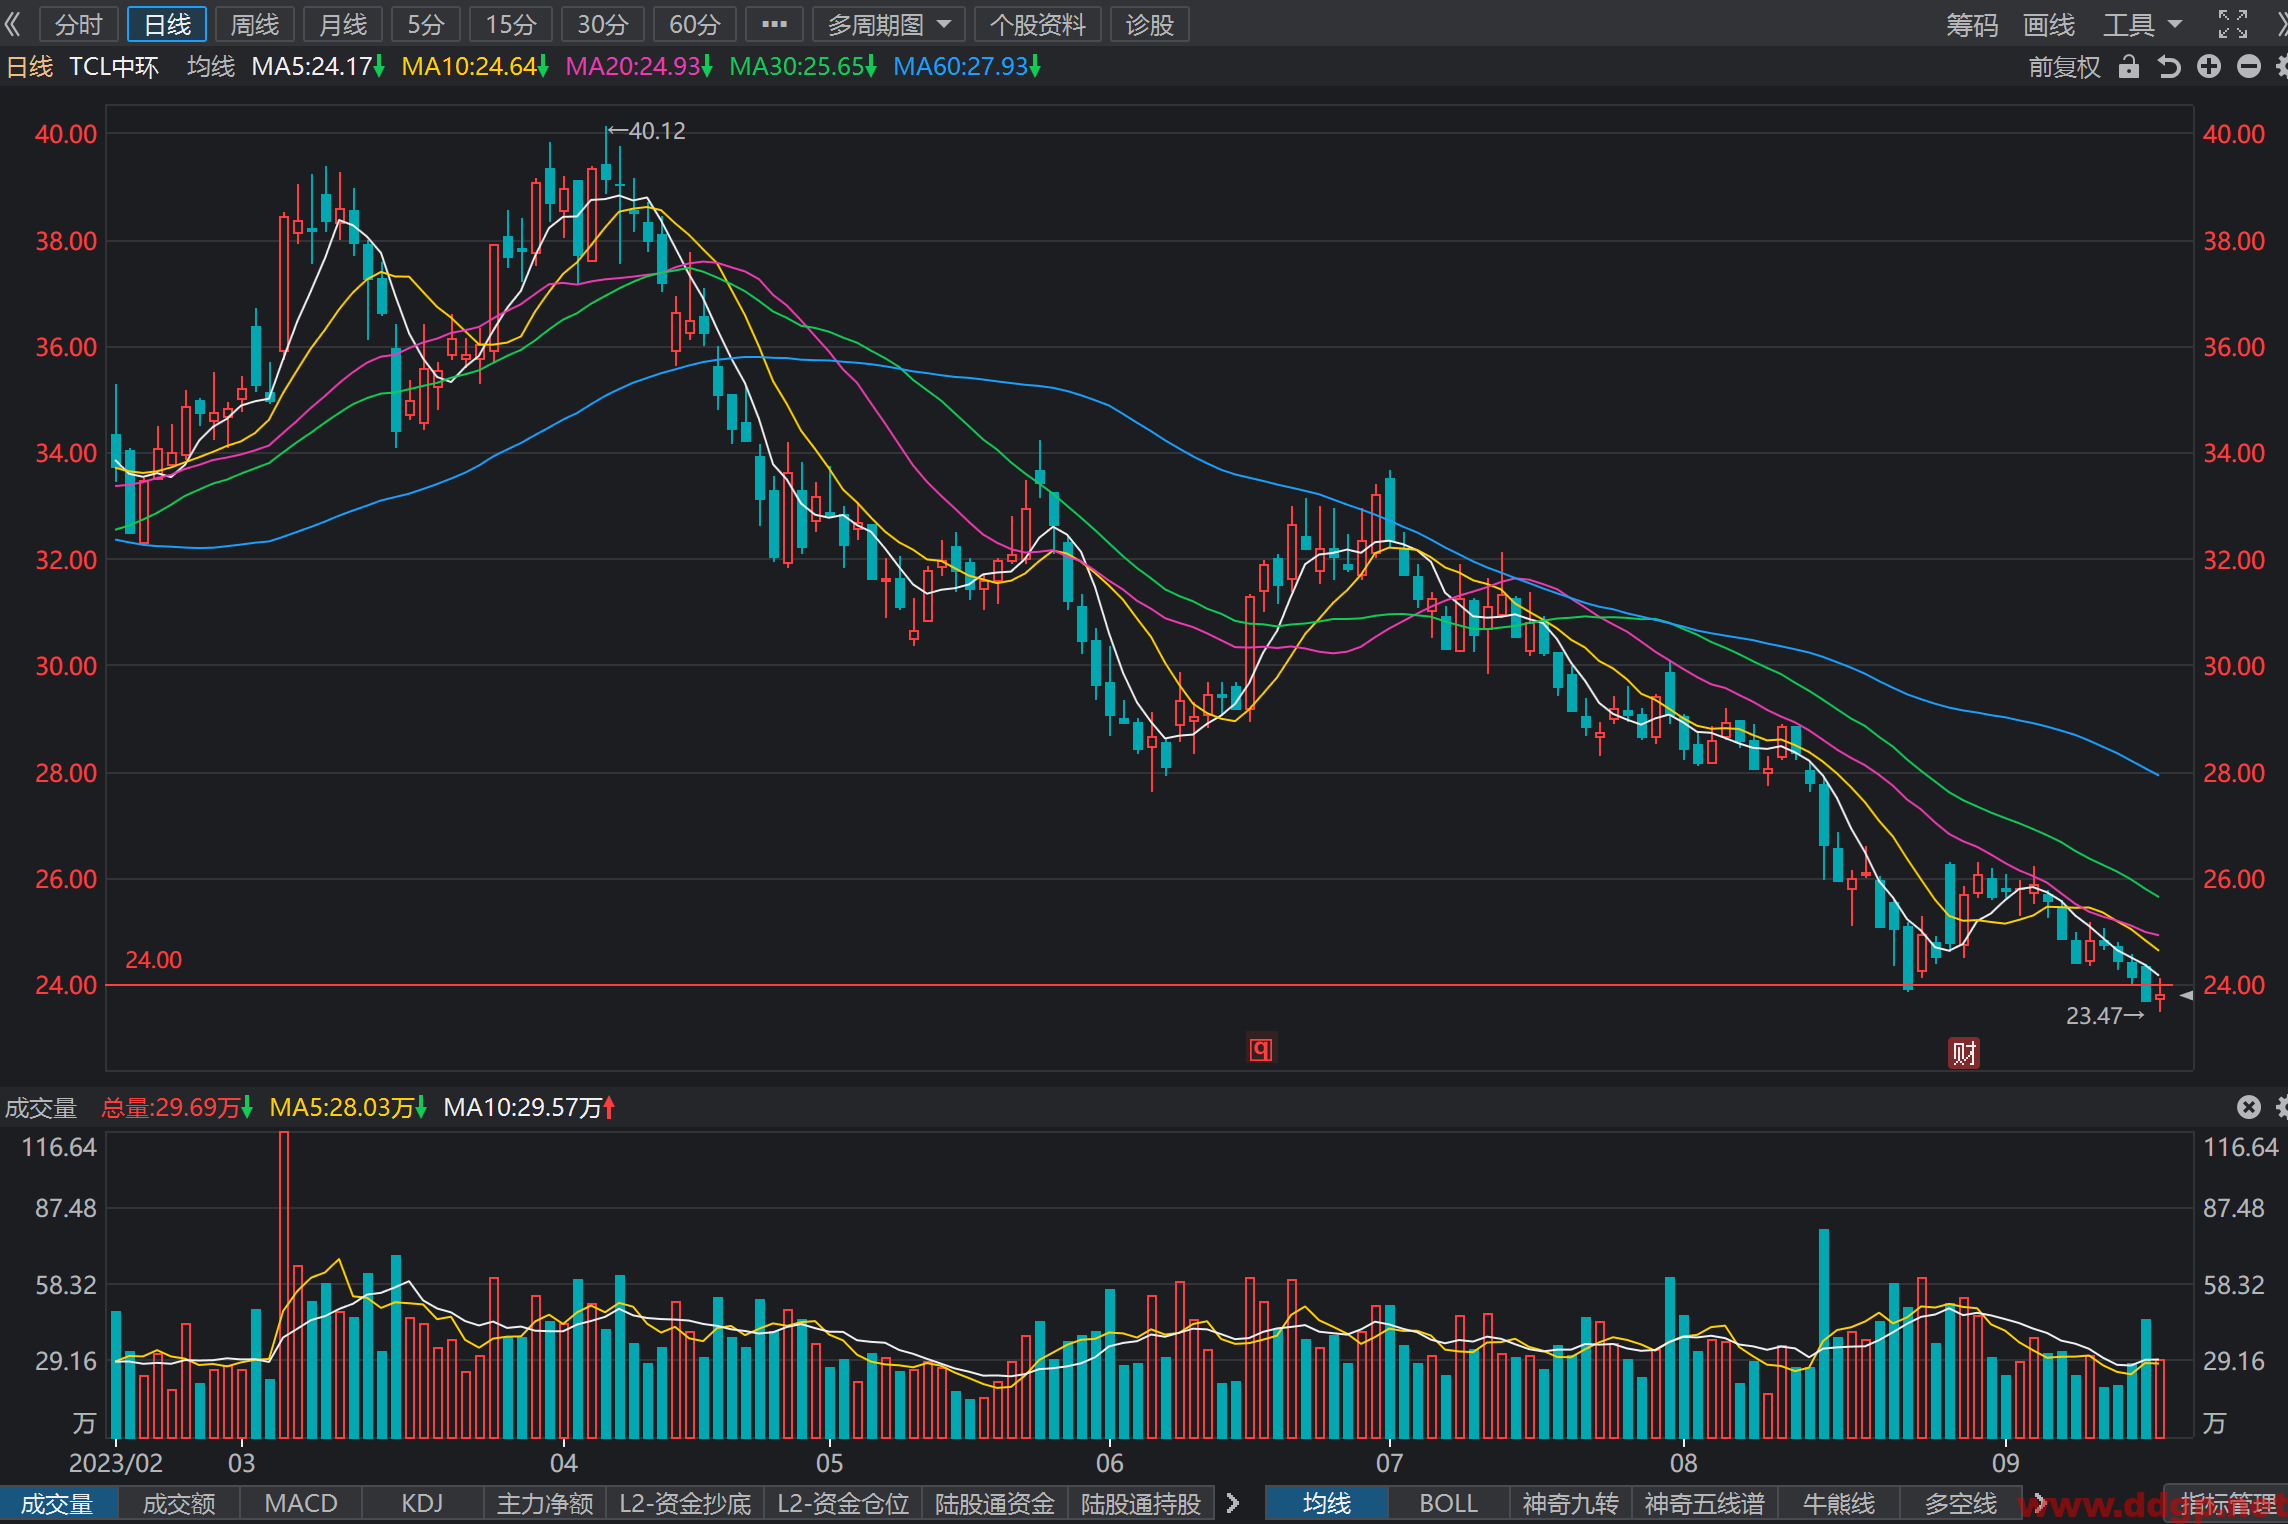Activate the 画线 drawing tools
The height and width of the screenshot is (1524, 2288).
pos(2049,24)
